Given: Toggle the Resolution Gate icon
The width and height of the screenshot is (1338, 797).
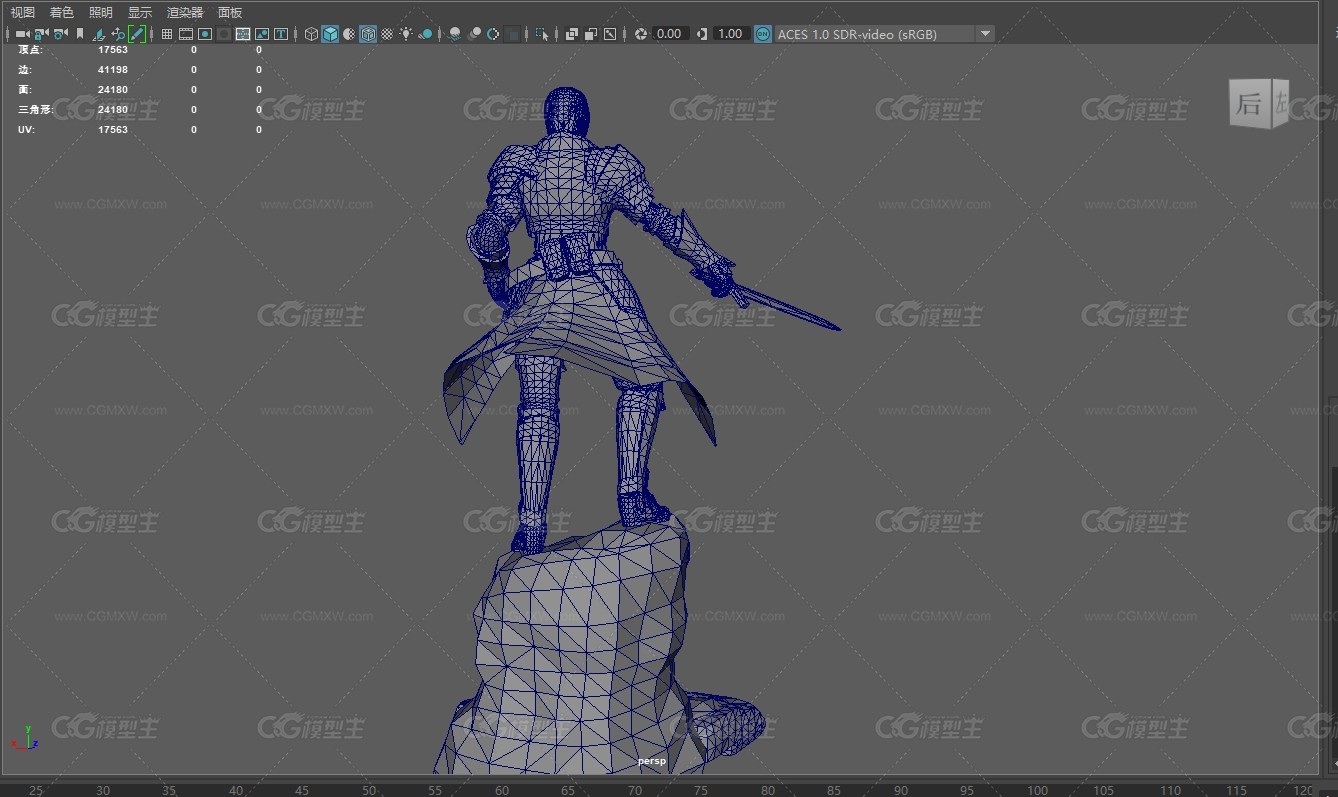Looking at the screenshot, I should (205, 34).
